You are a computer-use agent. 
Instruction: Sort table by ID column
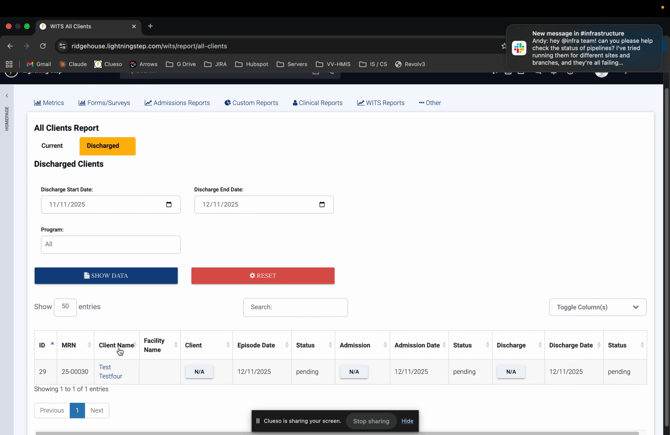coord(45,345)
